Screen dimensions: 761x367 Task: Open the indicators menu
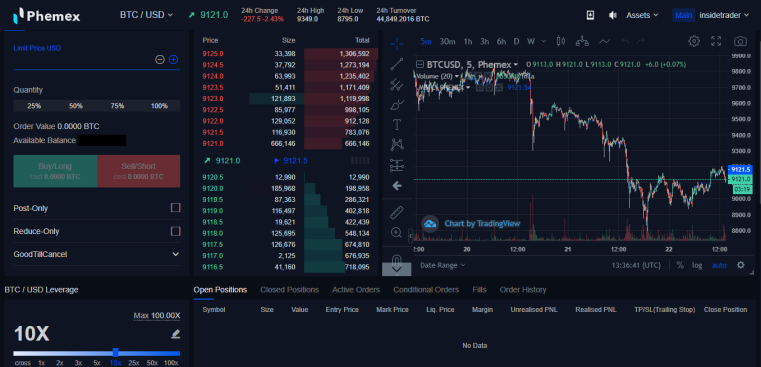(604, 41)
